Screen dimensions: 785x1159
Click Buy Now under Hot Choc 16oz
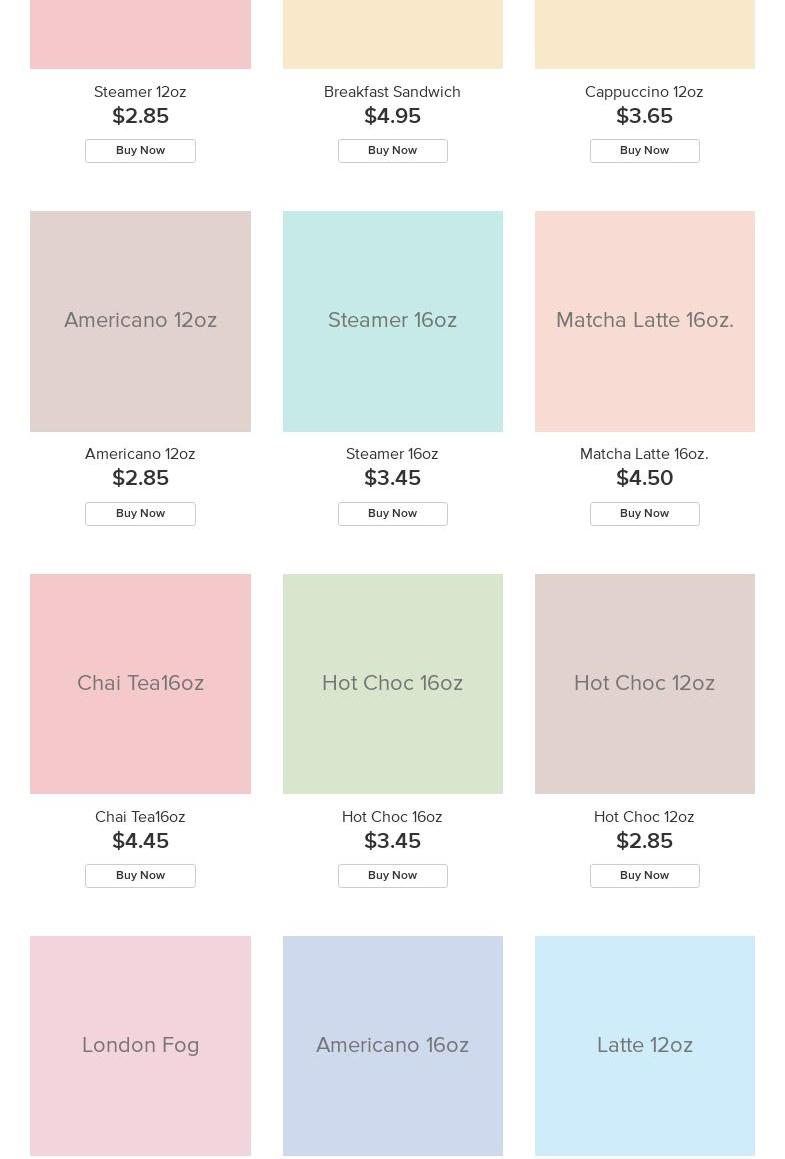[x=392, y=876]
